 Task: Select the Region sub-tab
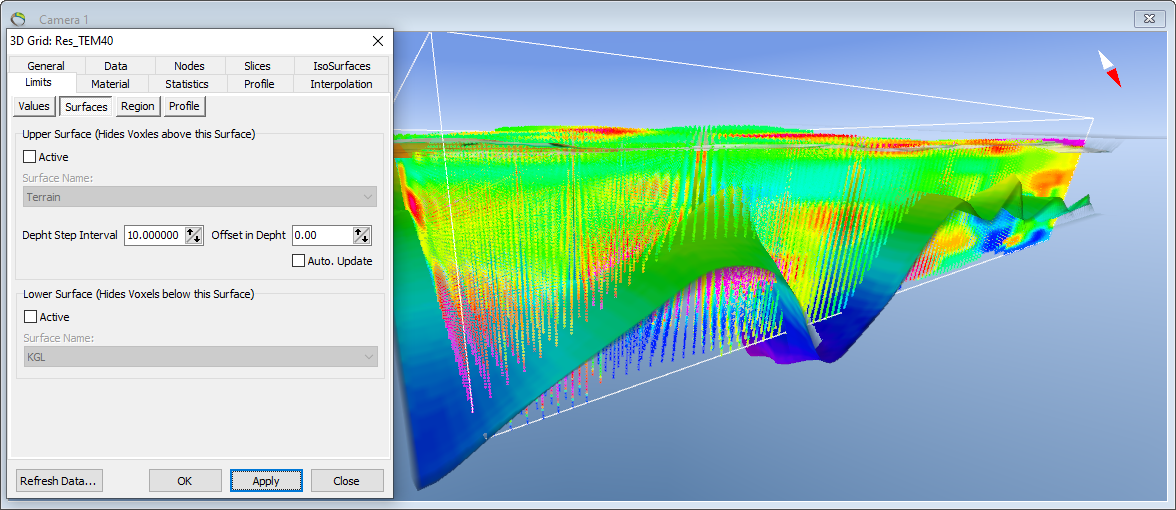[138, 106]
